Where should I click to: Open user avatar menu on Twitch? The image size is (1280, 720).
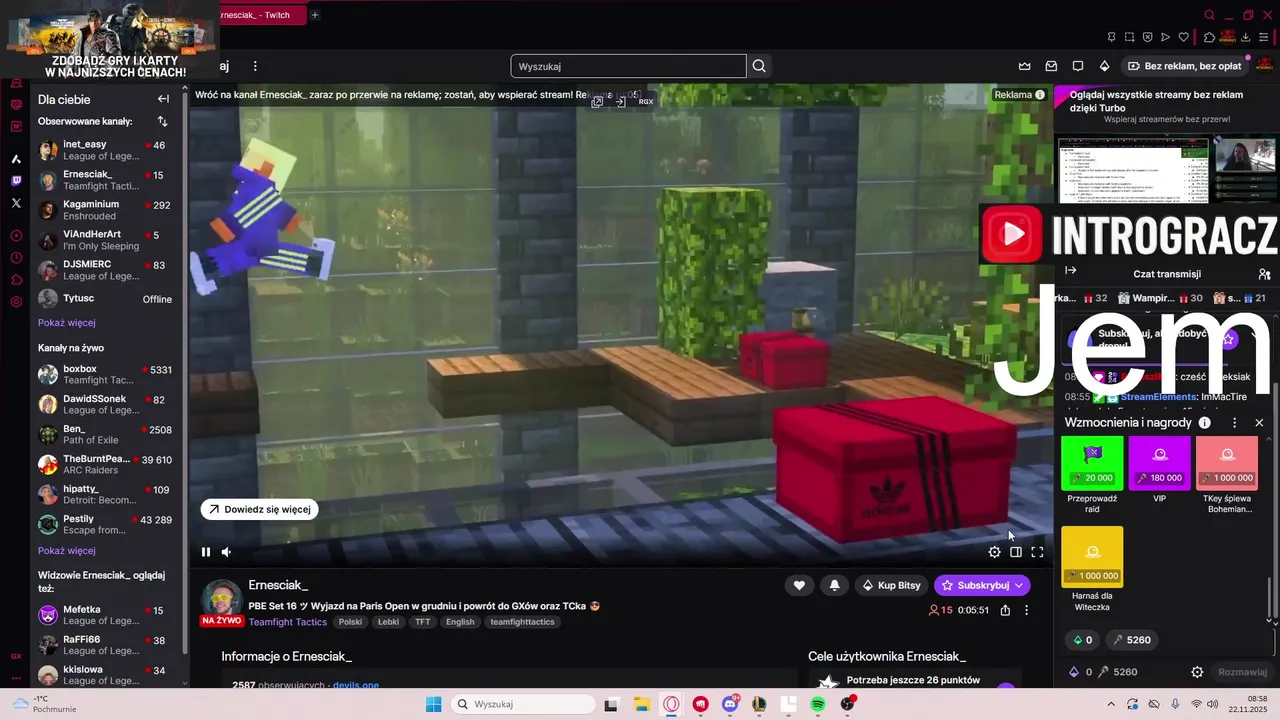(1264, 66)
